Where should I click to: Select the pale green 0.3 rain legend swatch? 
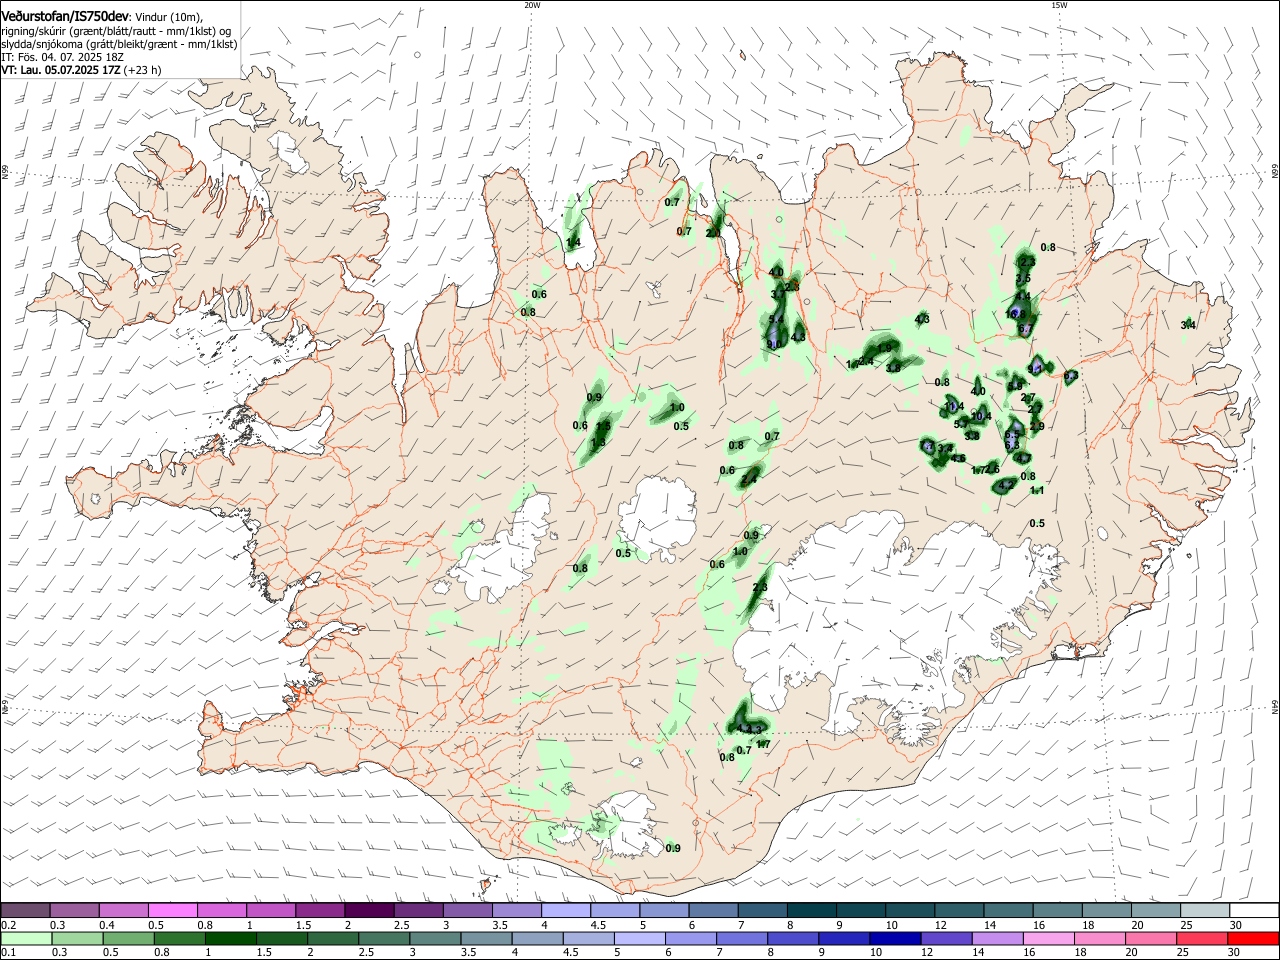click(x=75, y=939)
